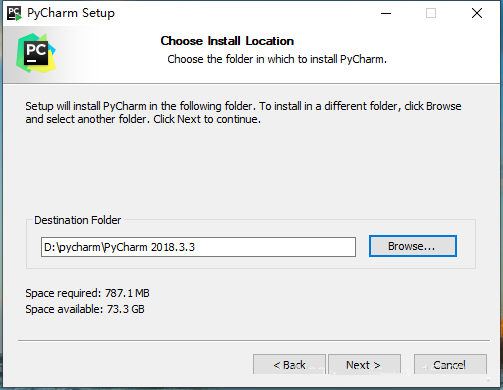Screen dimensions: 503x390
Task: Click the 'PyCharm Setup' window title text
Action: [71, 13]
